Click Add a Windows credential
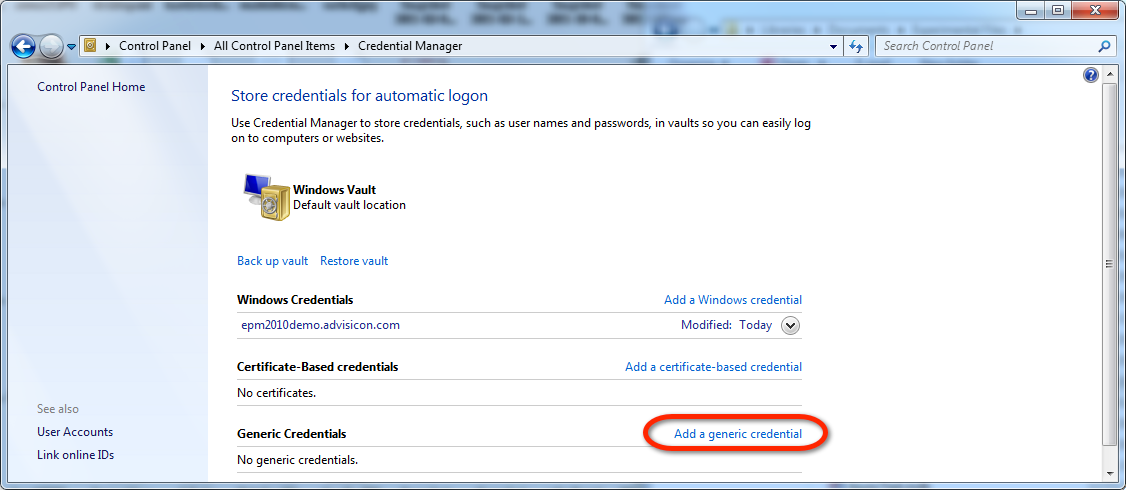 [733, 300]
